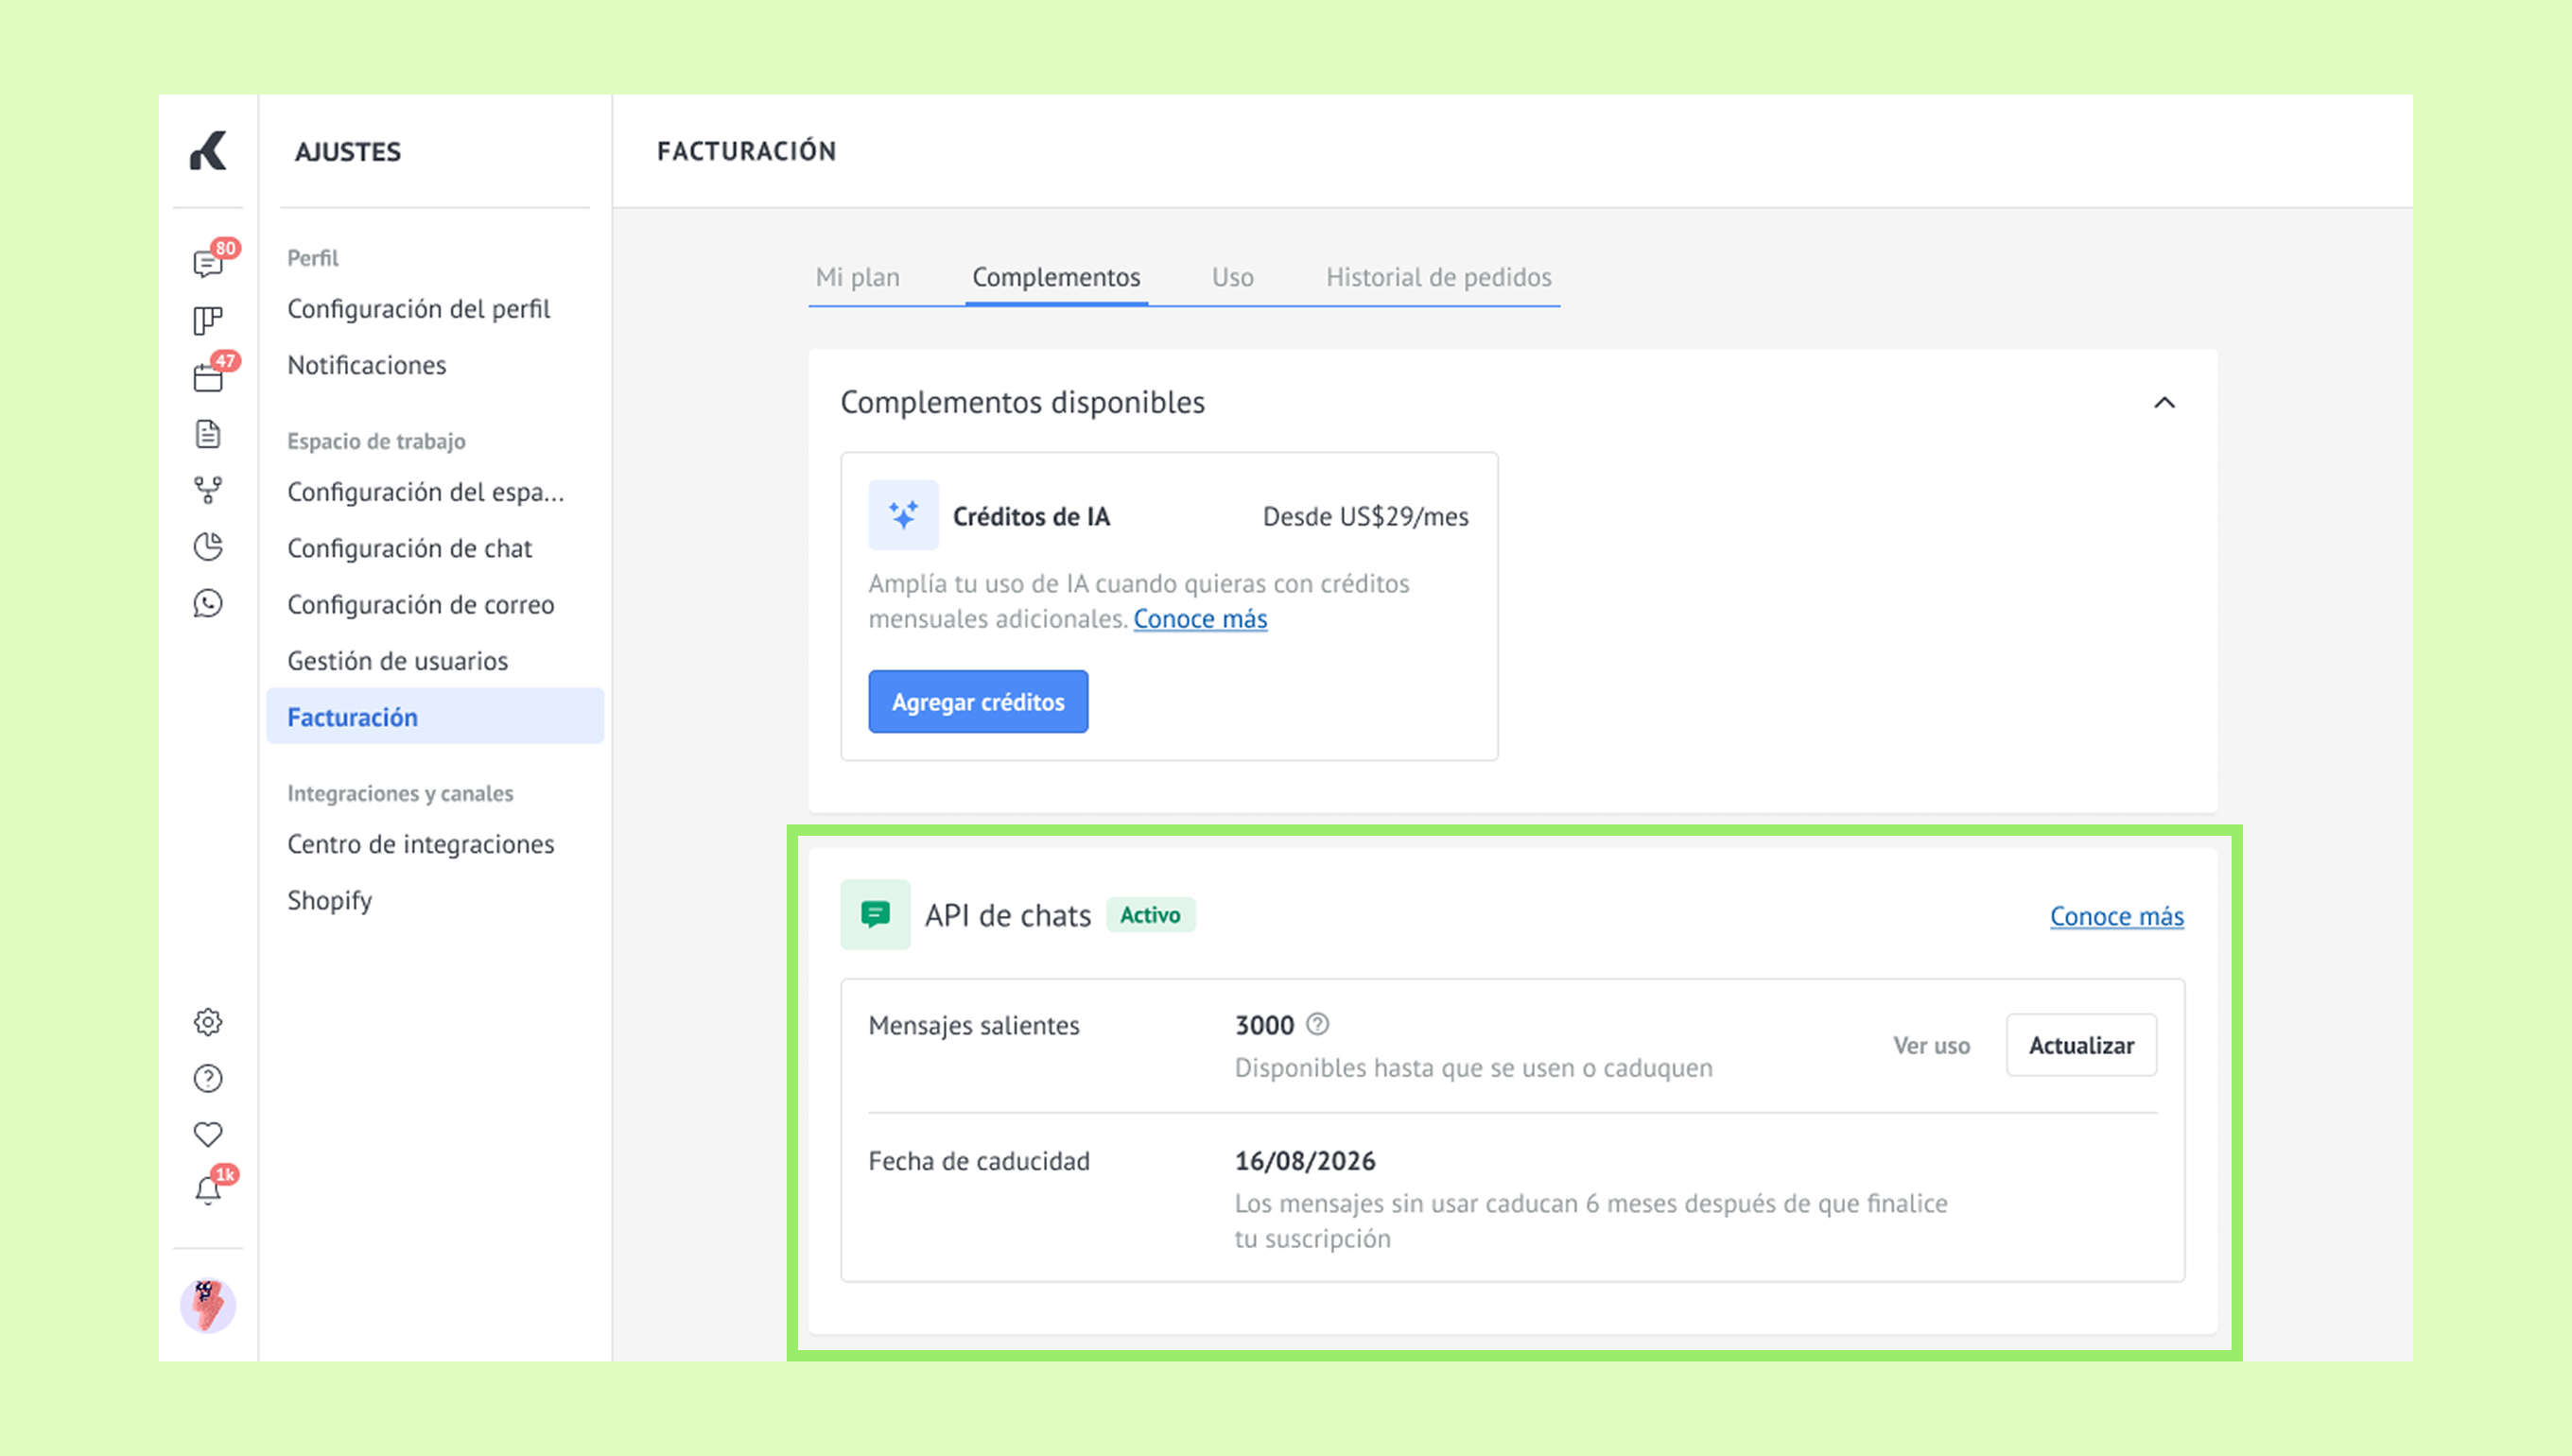Screen dimensions: 2572x1456
Task: Switch to the Uso tab
Action: pyautogui.click(x=1232, y=277)
